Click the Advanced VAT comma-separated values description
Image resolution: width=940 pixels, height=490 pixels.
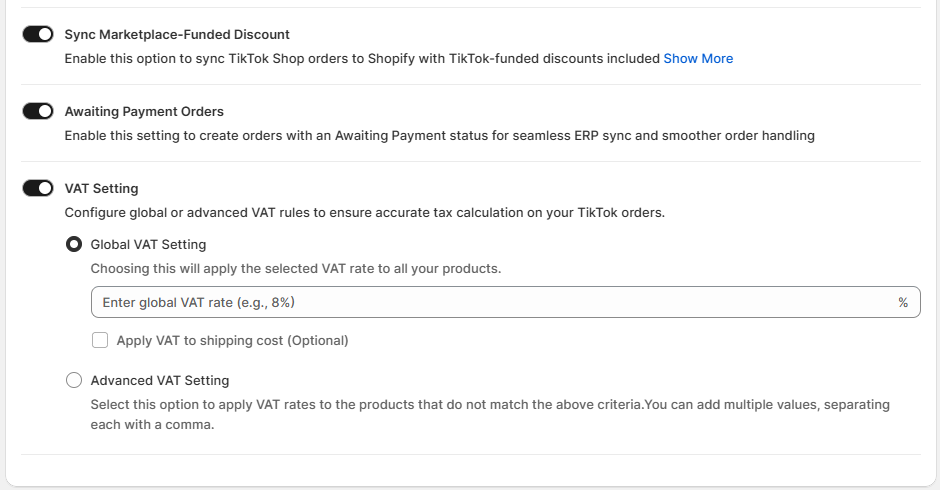point(490,414)
